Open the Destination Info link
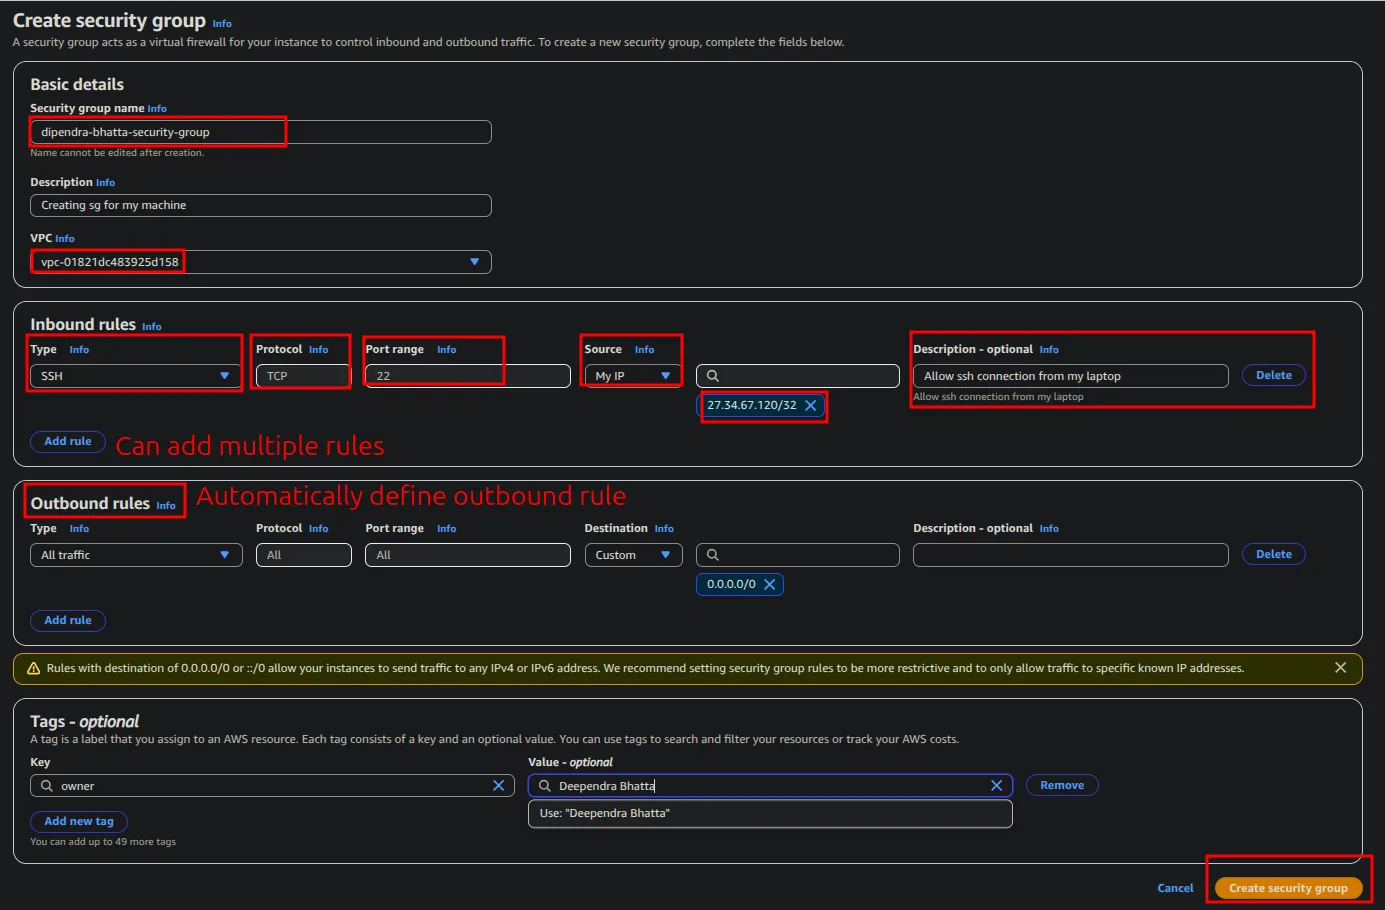The width and height of the screenshot is (1385, 910). tap(664, 529)
